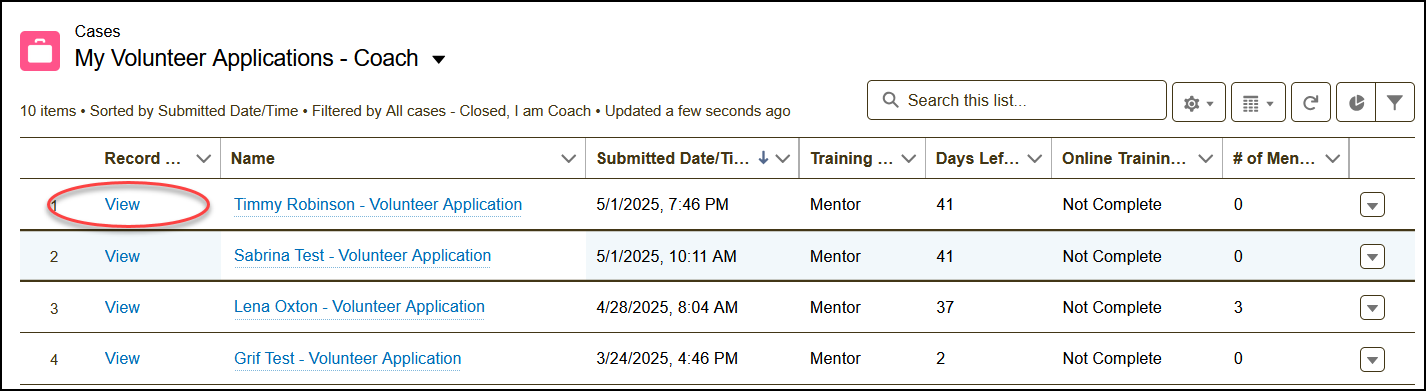Sort by the Submitted Date/Time column header
The height and width of the screenshot is (391, 1426).
click(x=672, y=159)
